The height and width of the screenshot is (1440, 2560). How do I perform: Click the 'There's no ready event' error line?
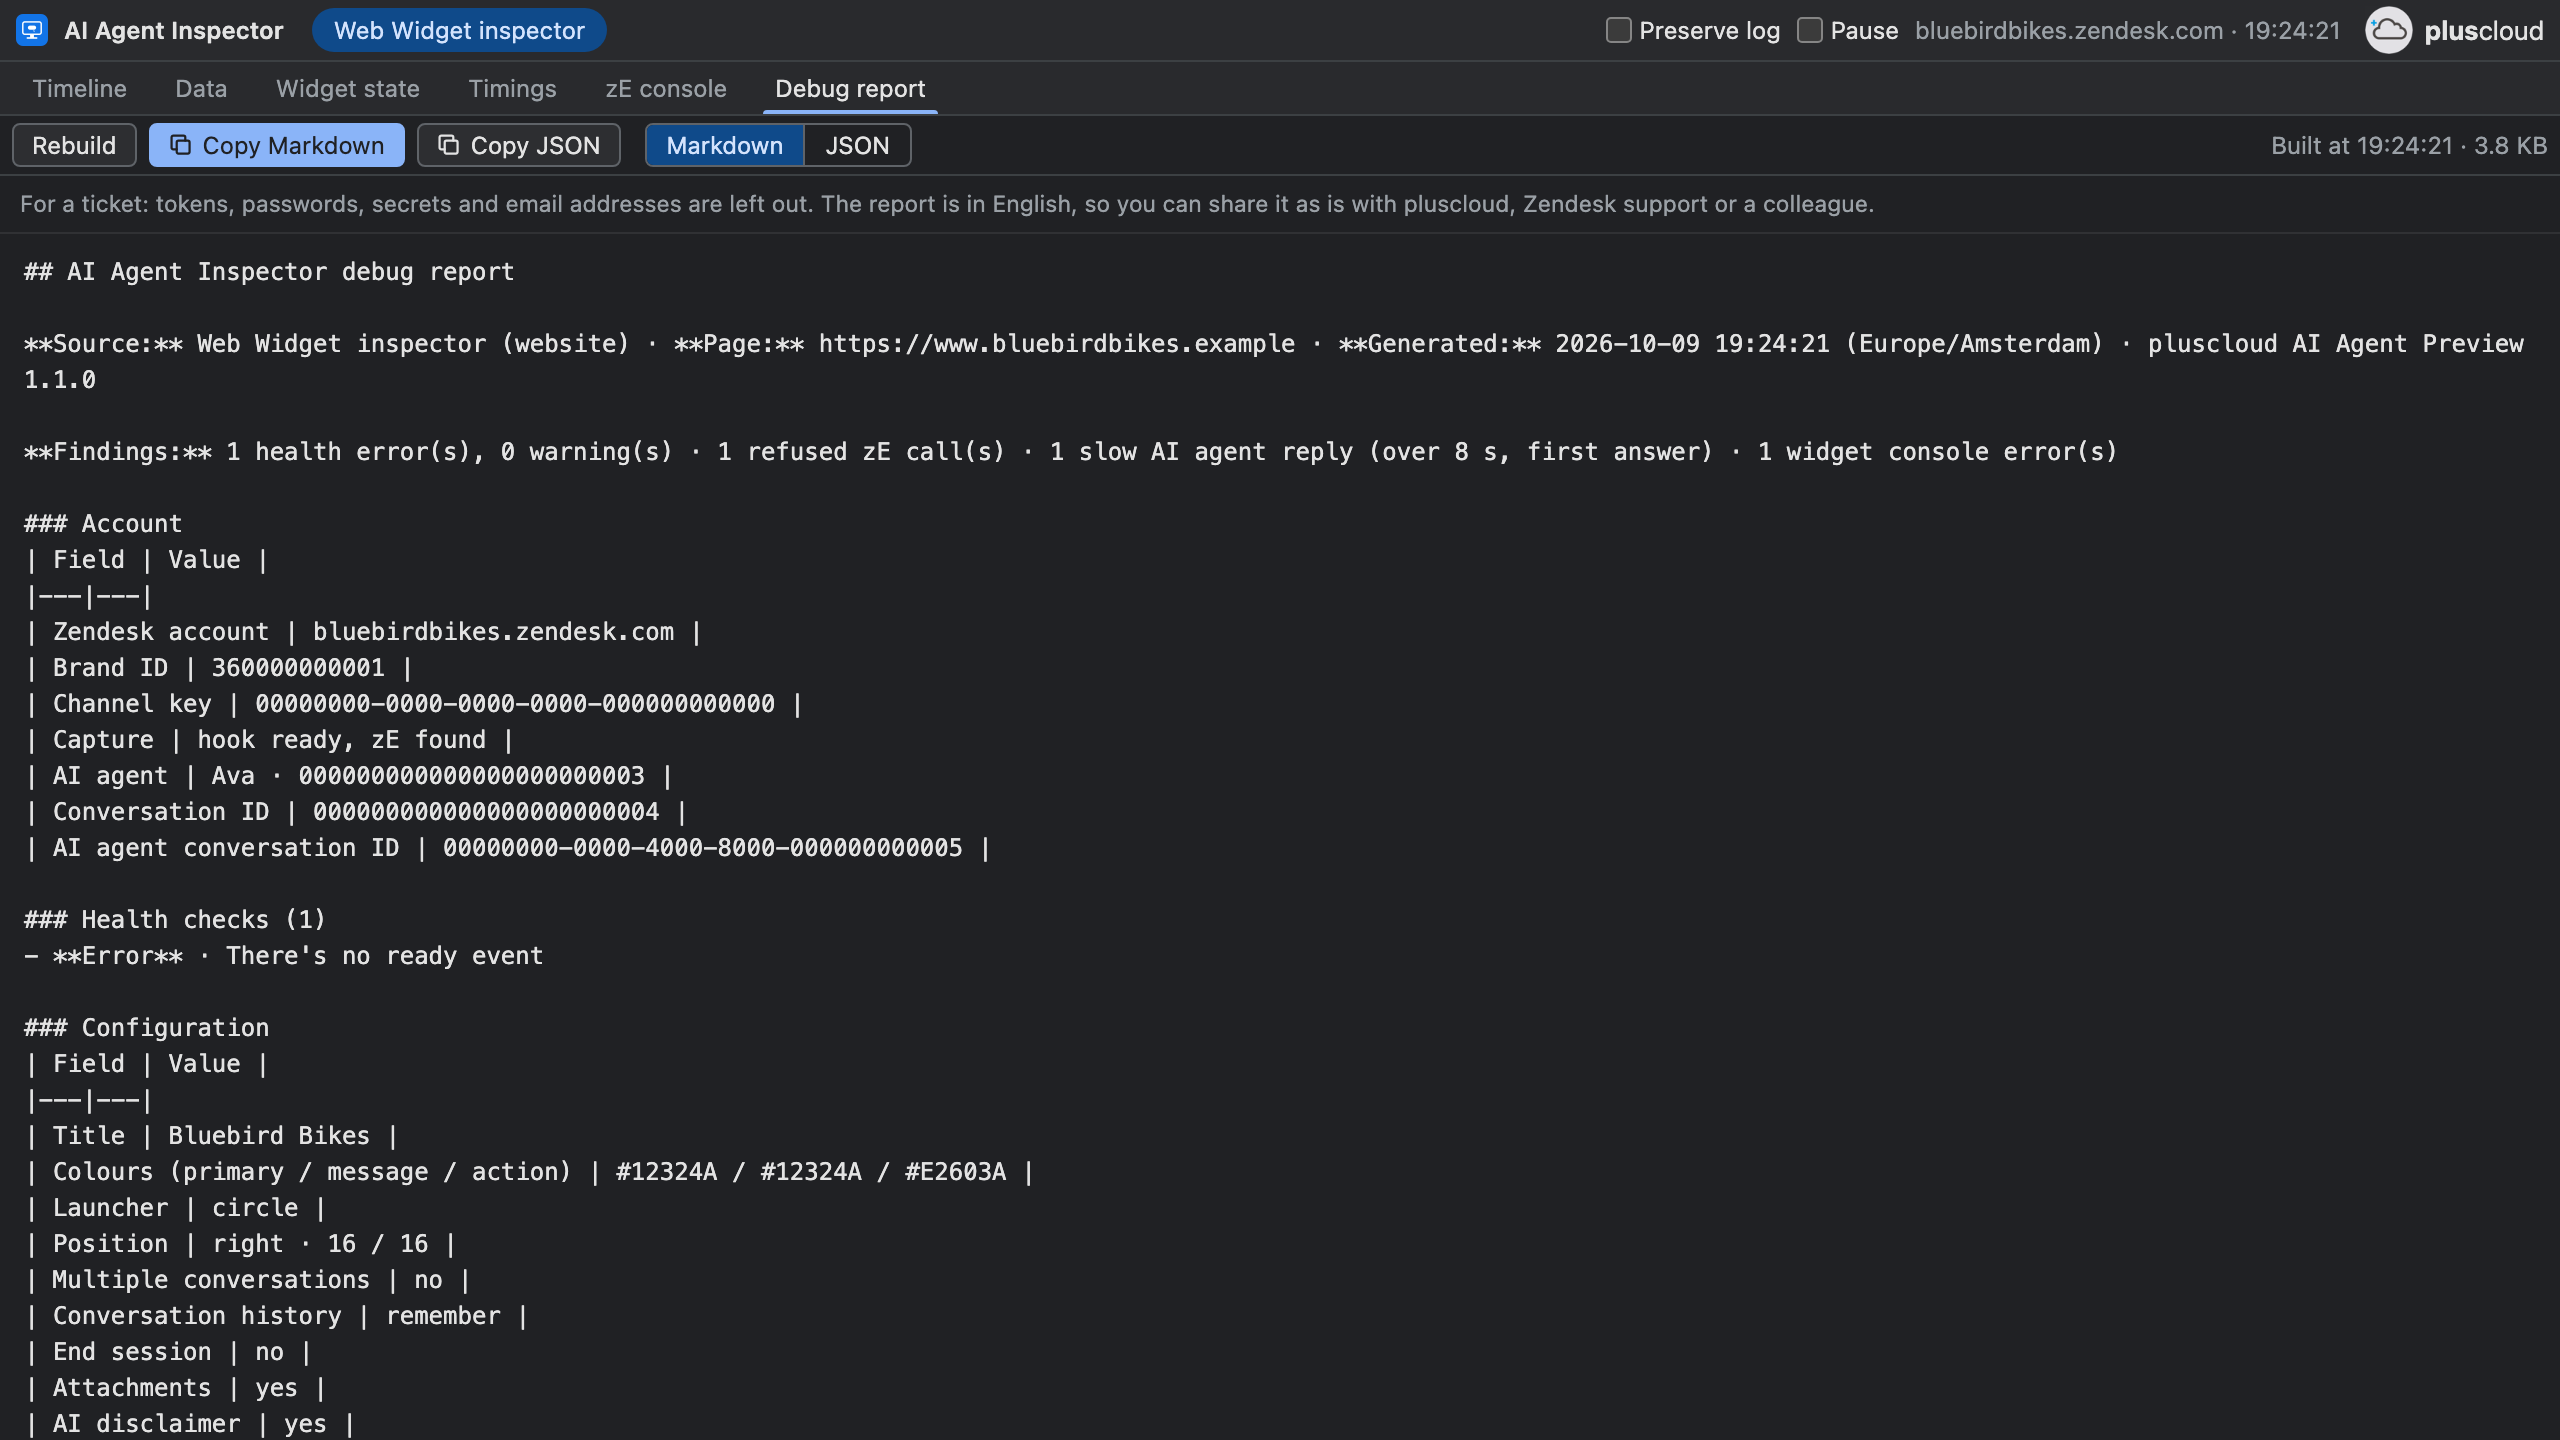[x=284, y=956]
